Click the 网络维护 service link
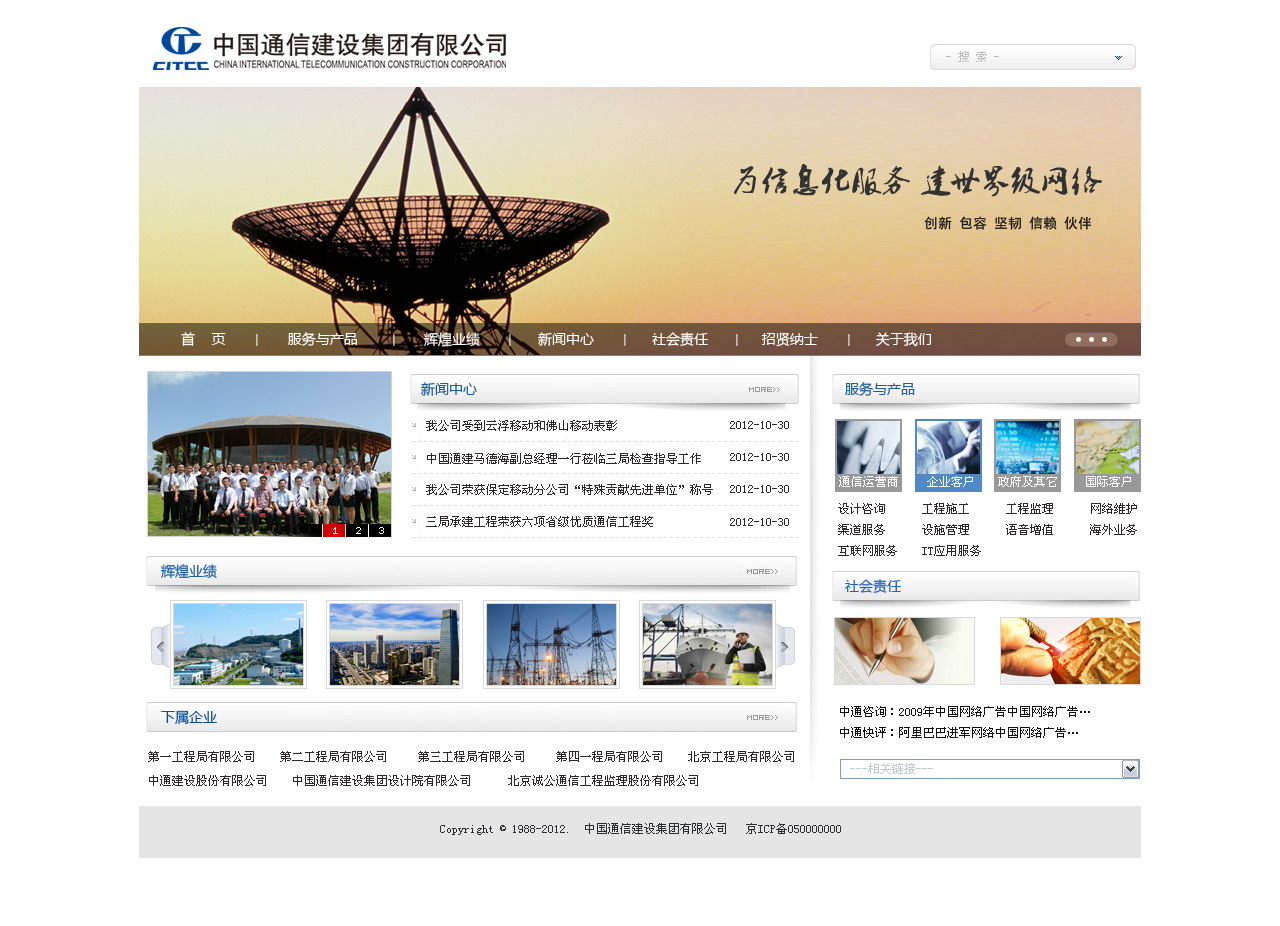 1114,509
